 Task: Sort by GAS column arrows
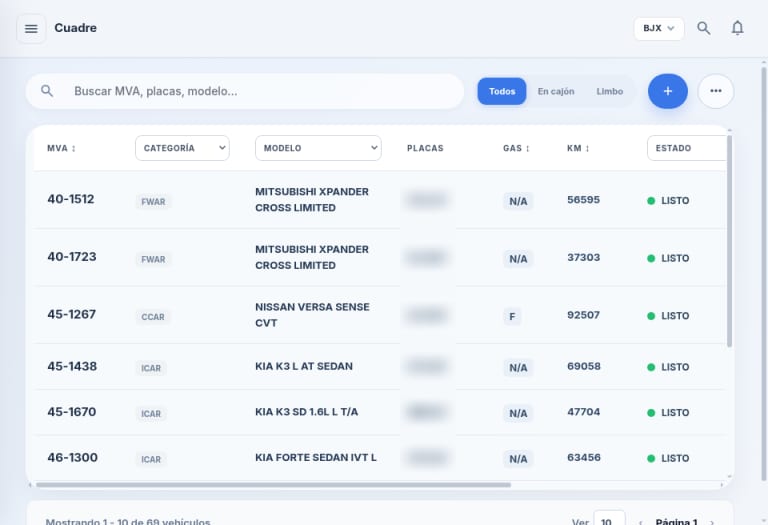pyautogui.click(x=528, y=148)
